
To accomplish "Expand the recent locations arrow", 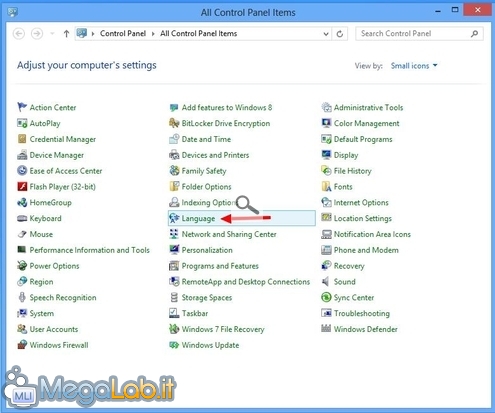I will coord(52,34).
